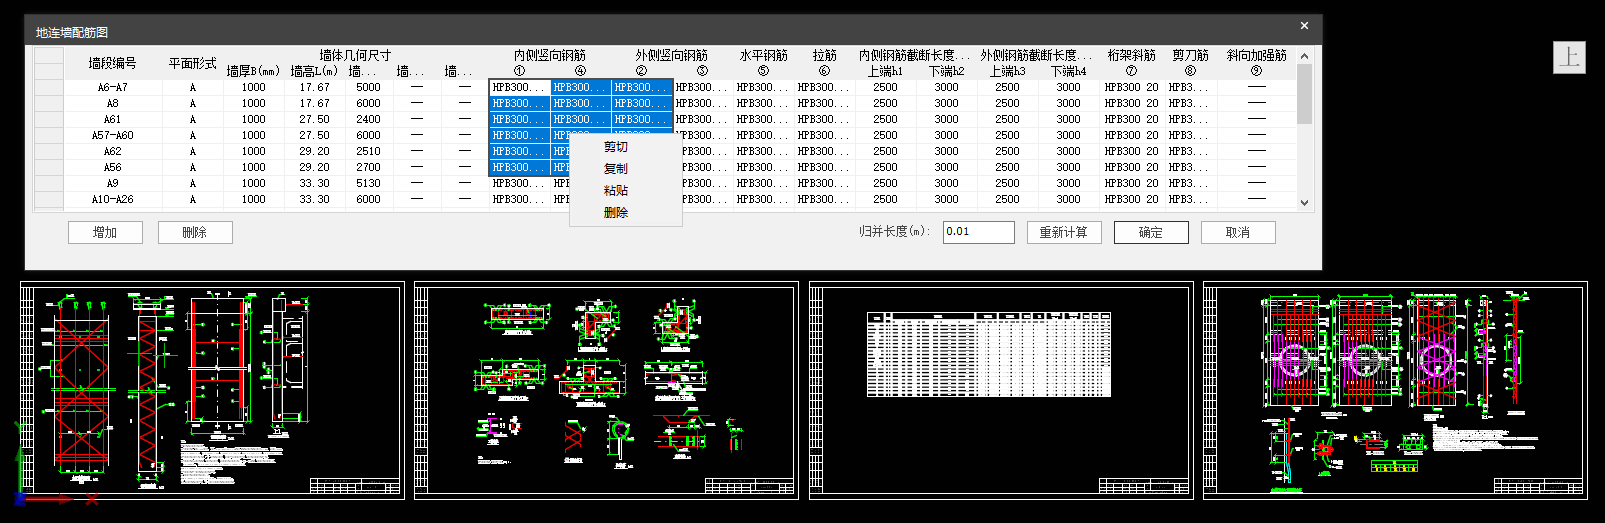This screenshot has height=523, width=1605.
Task: Click the 桁架斜筋 column header
Action: click(1131, 56)
